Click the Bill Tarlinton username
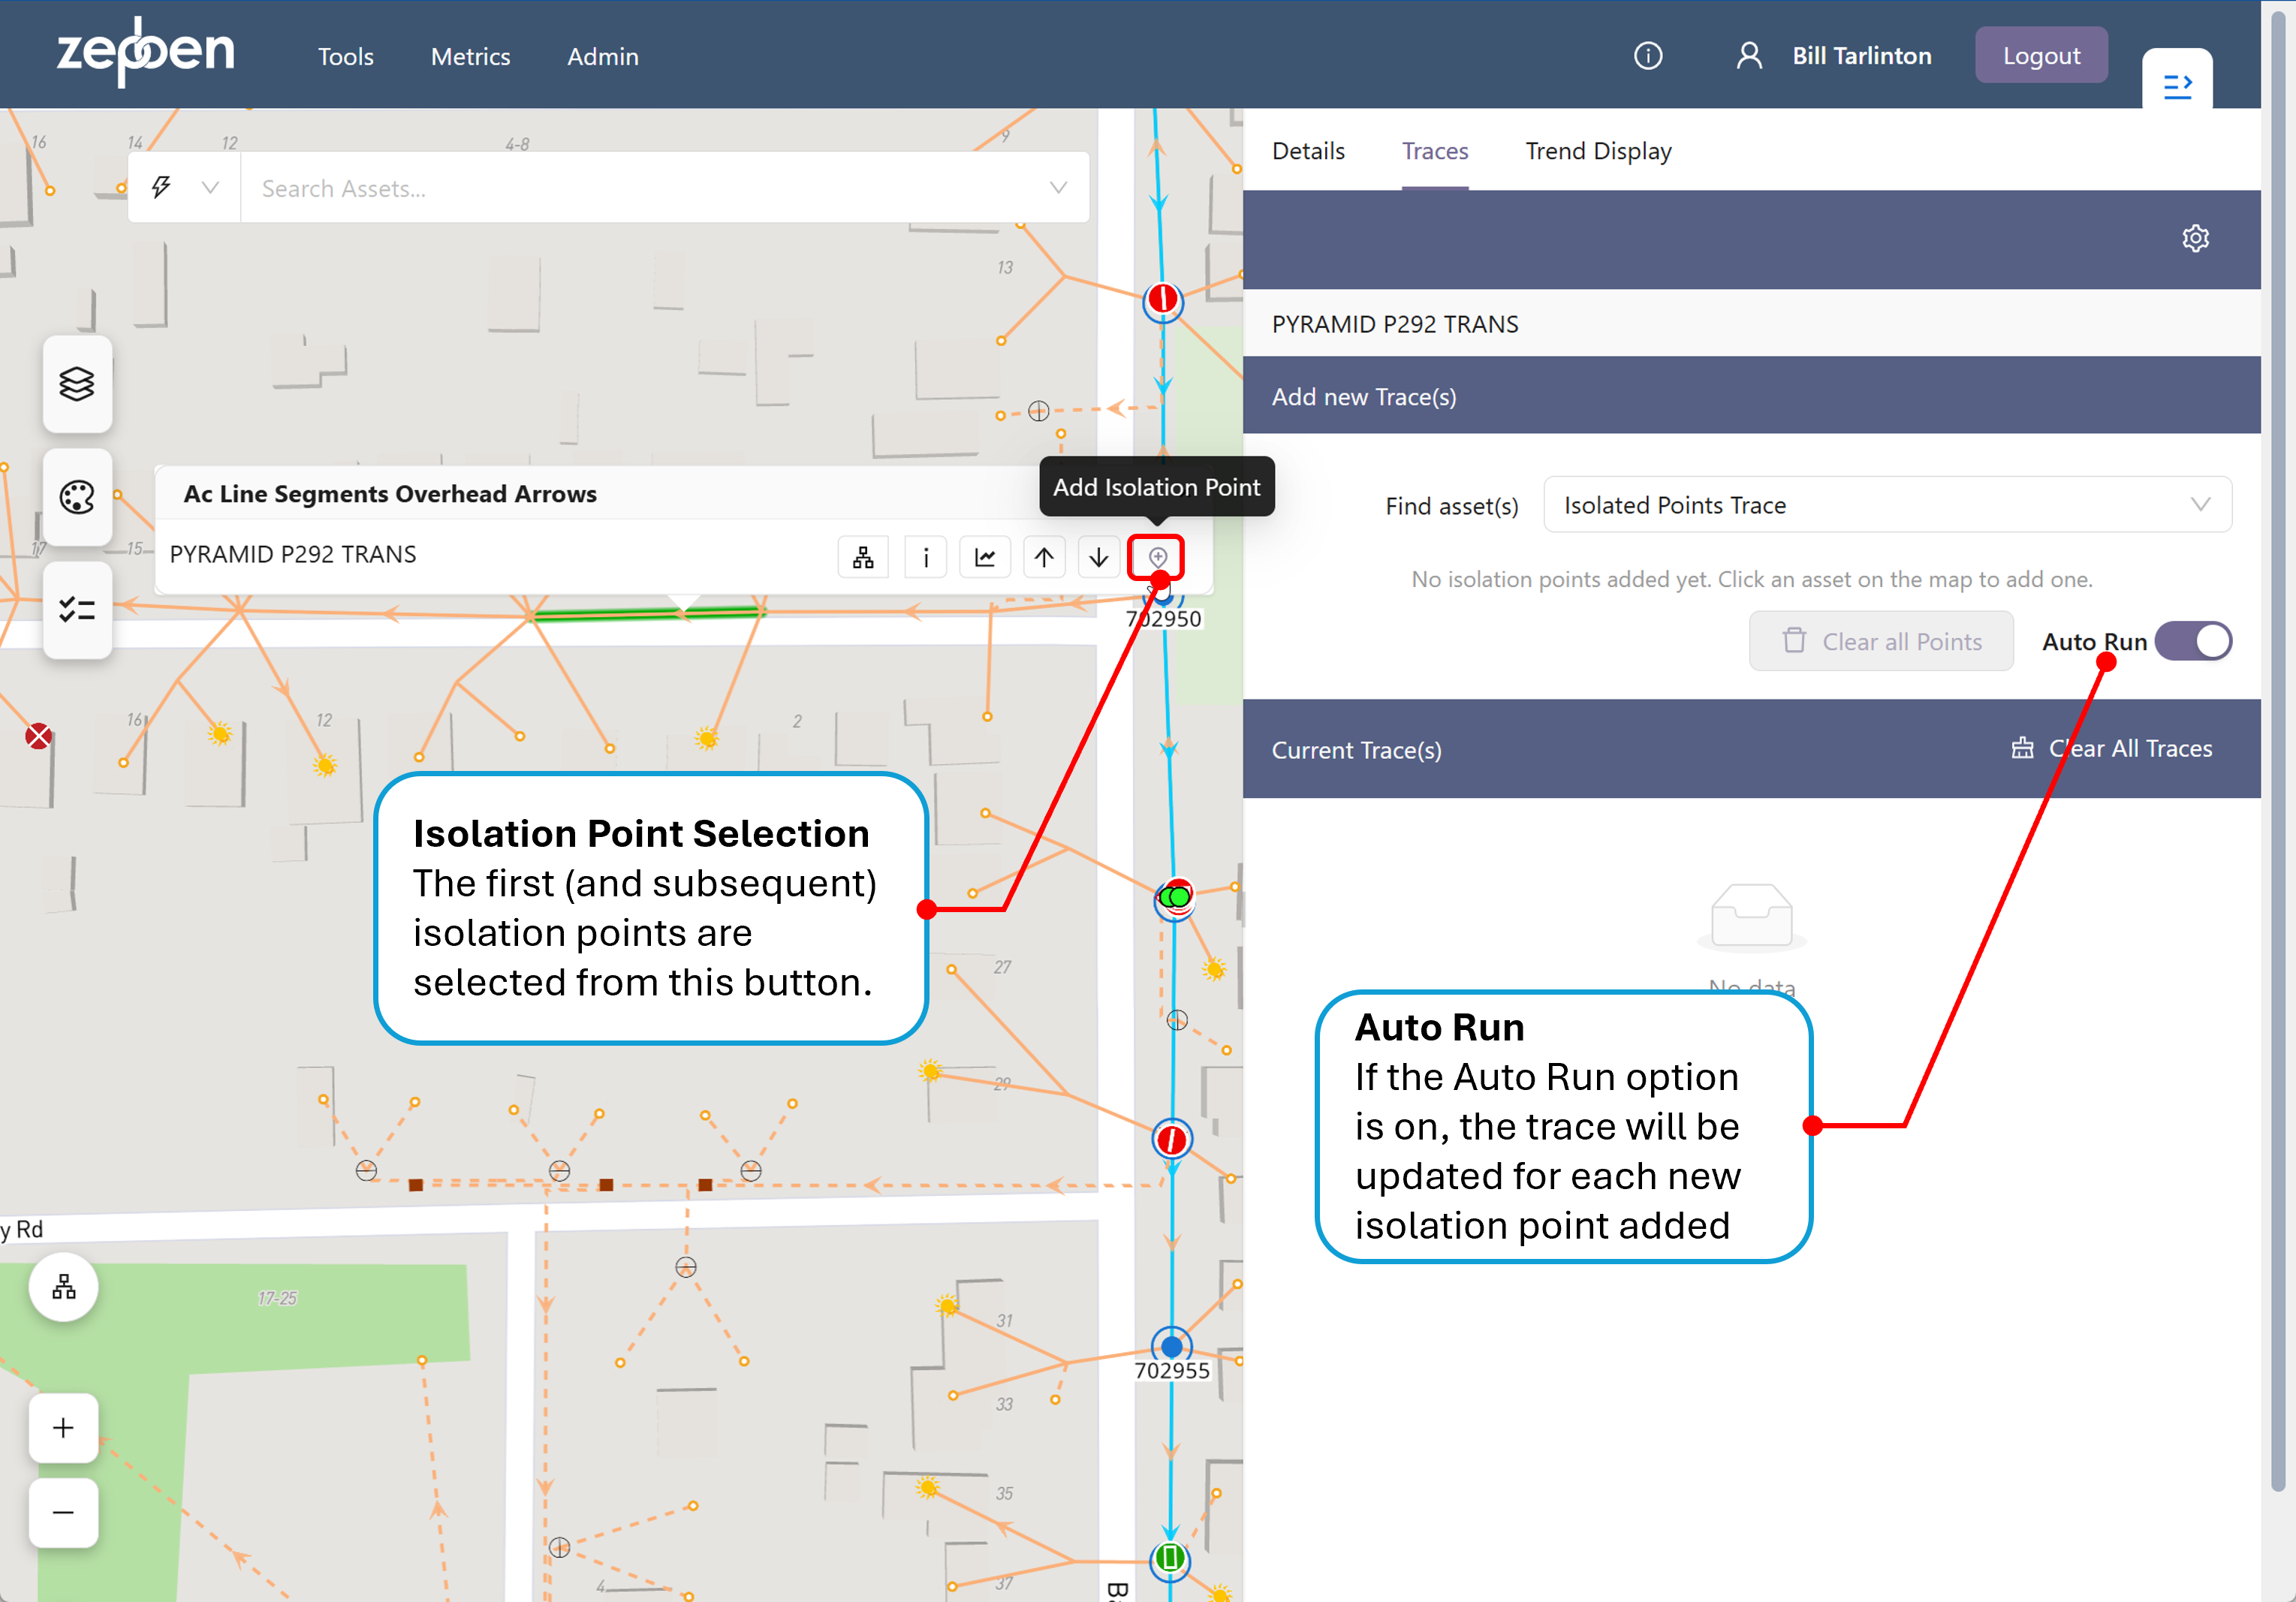 click(1861, 56)
